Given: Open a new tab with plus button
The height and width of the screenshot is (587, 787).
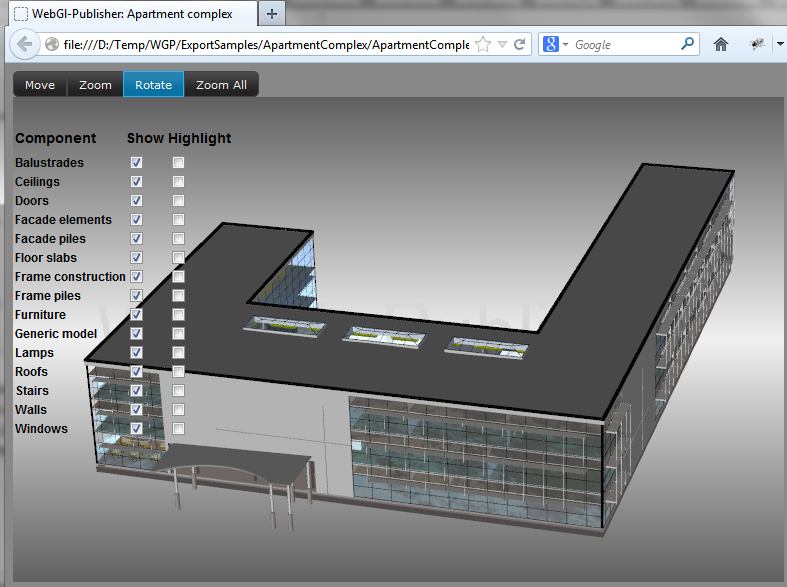Looking at the screenshot, I should (272, 14).
